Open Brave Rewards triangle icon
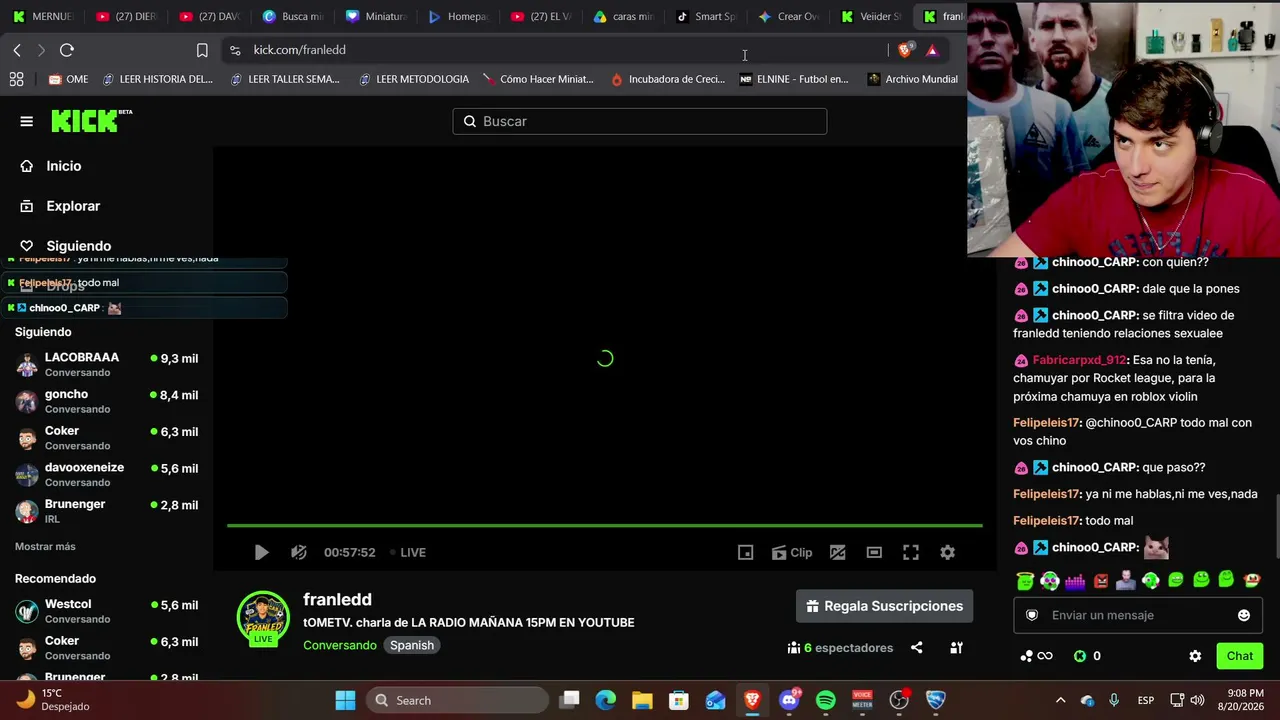The width and height of the screenshot is (1280, 720). [932, 50]
